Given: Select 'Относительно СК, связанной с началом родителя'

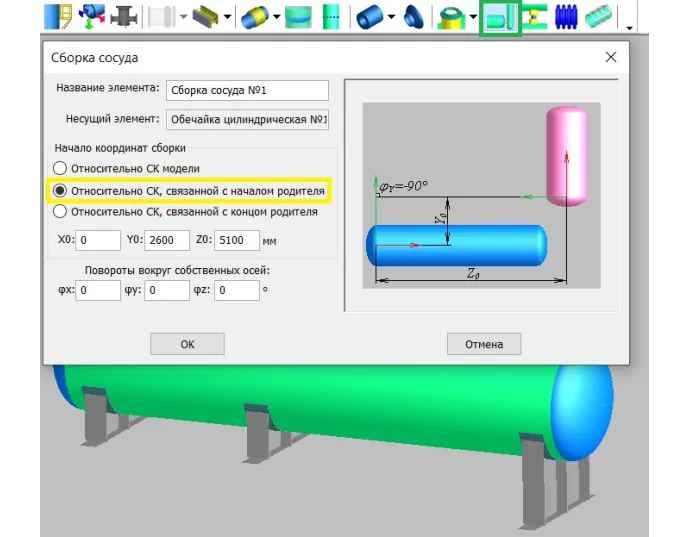Looking at the screenshot, I should (60, 190).
